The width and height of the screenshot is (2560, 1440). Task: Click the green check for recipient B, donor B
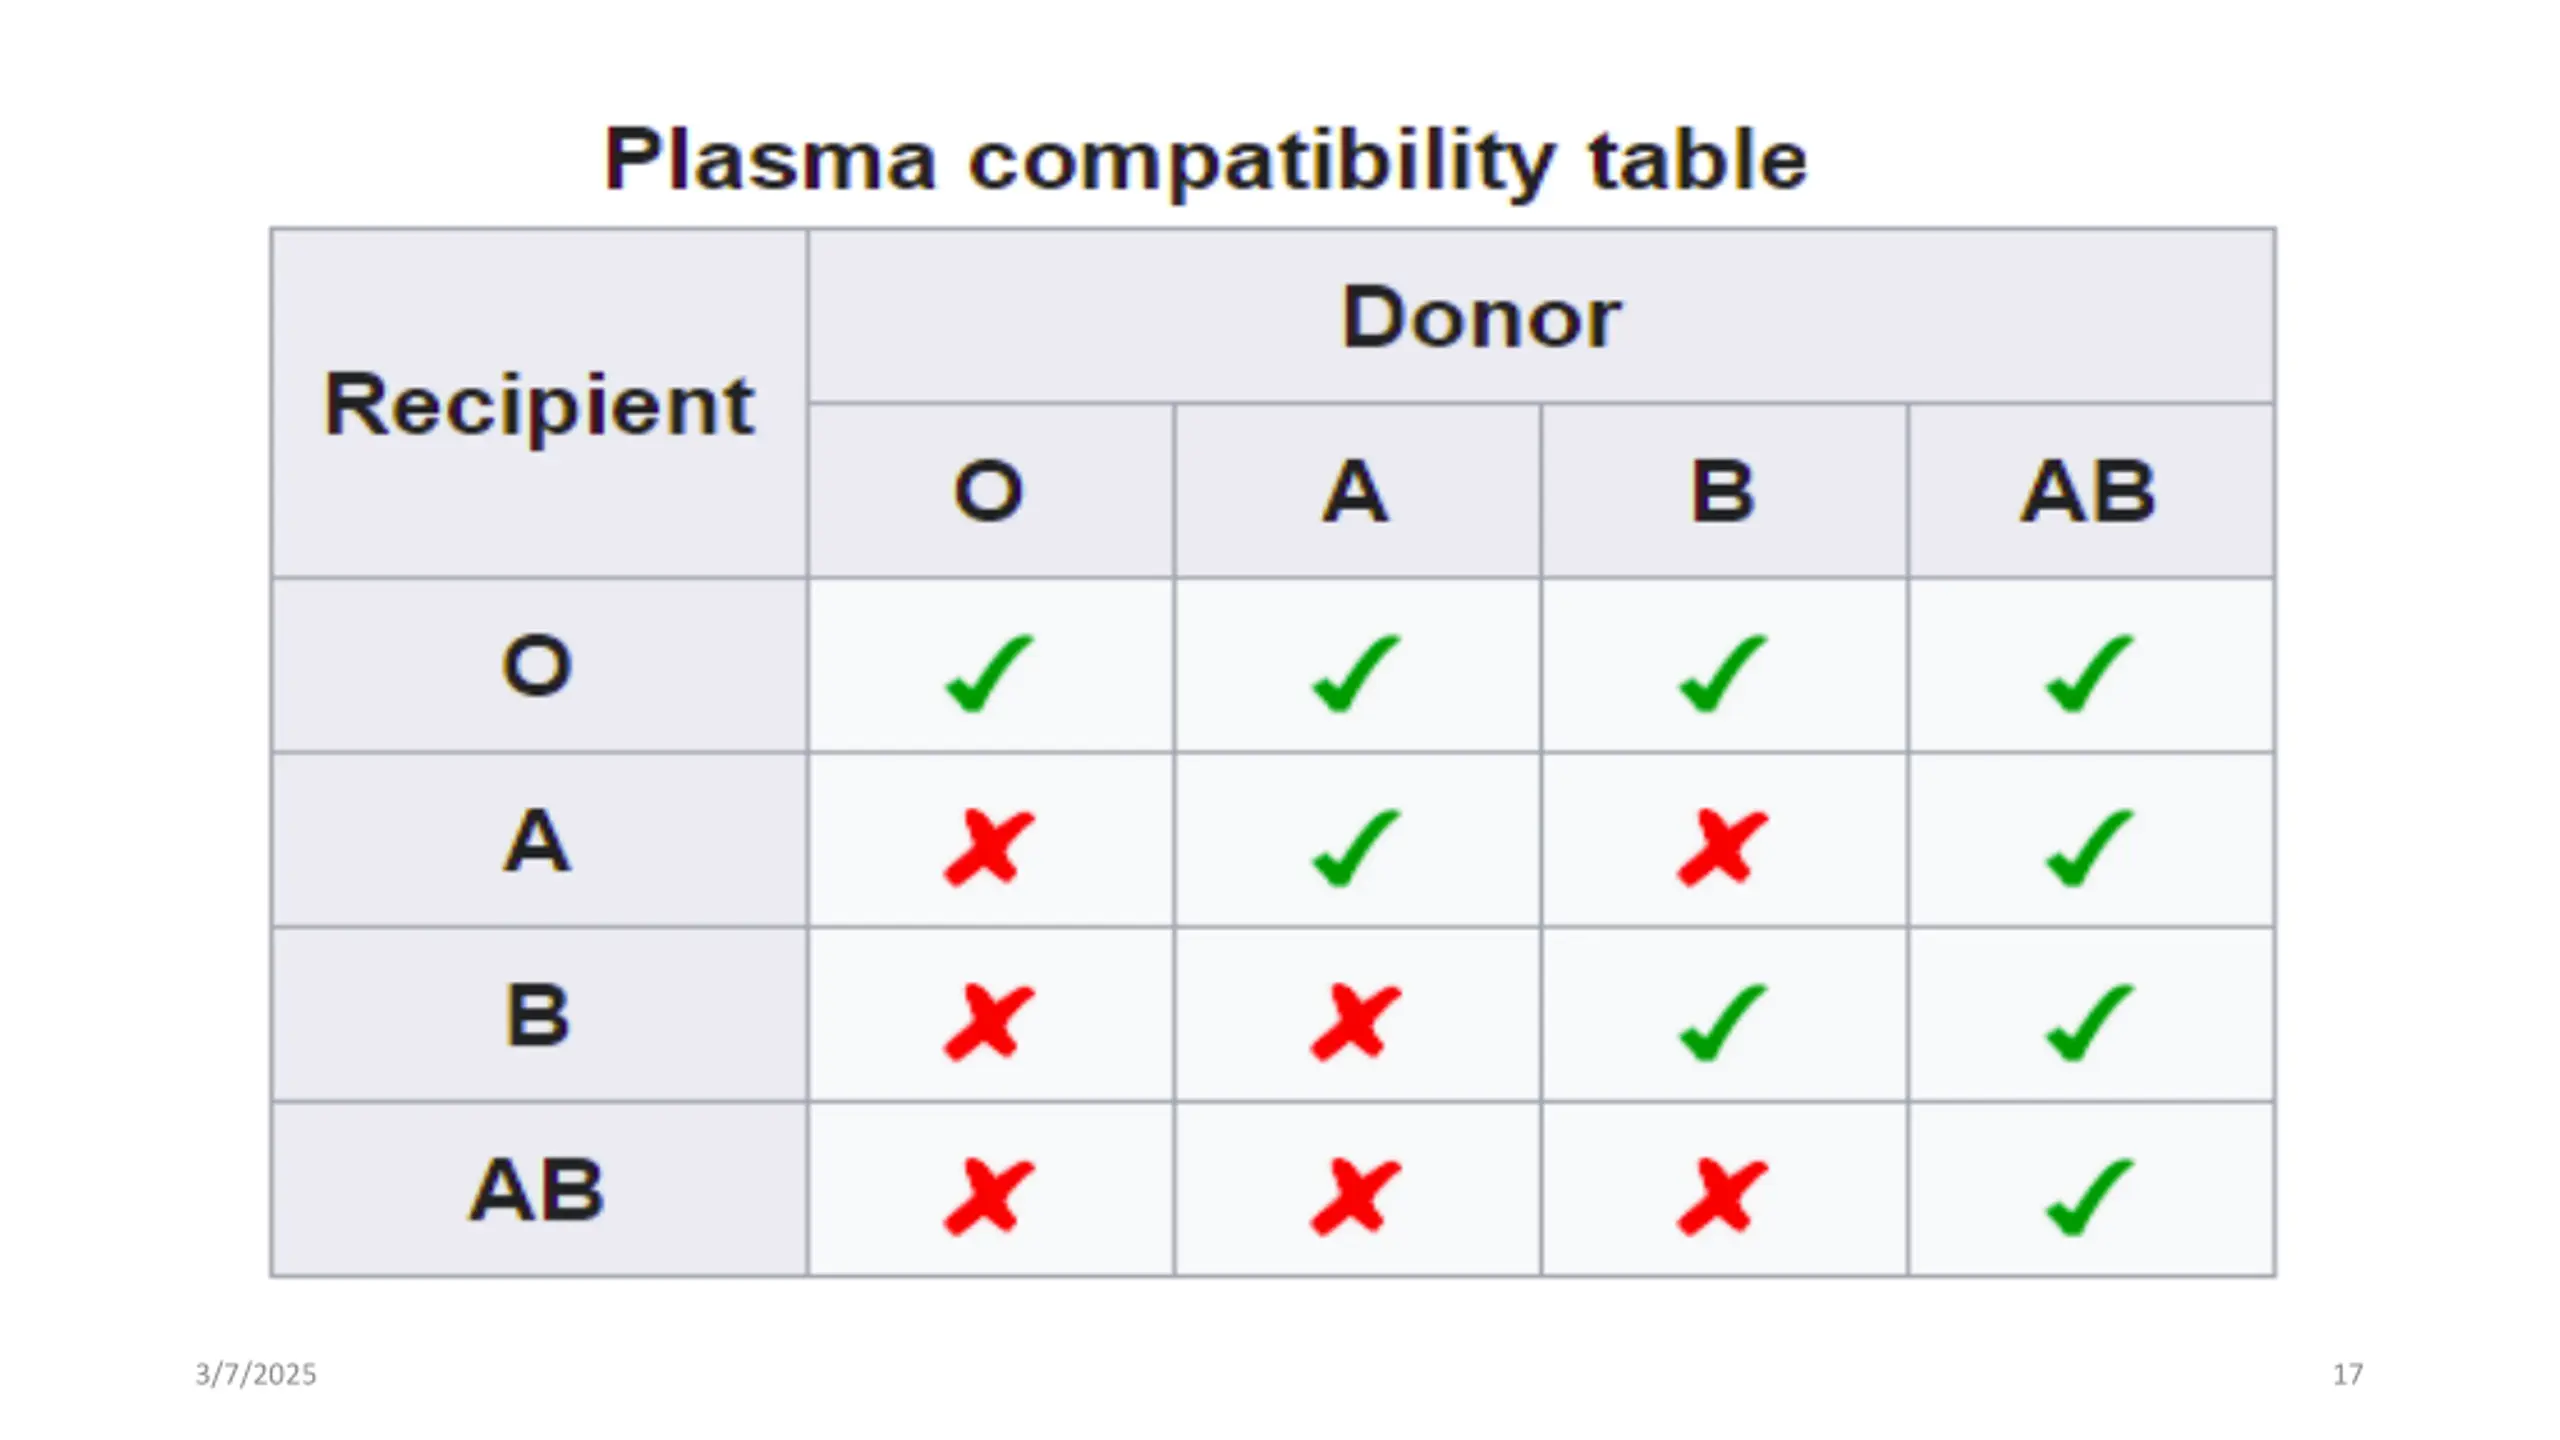click(x=1723, y=1022)
